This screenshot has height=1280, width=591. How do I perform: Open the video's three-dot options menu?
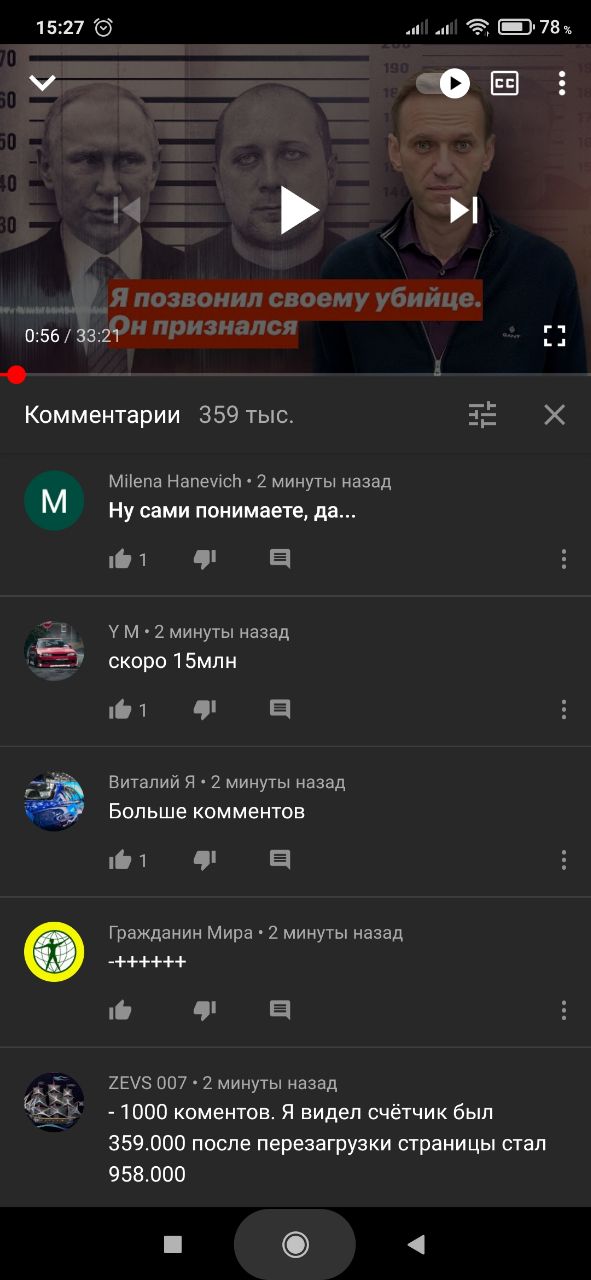[x=562, y=83]
